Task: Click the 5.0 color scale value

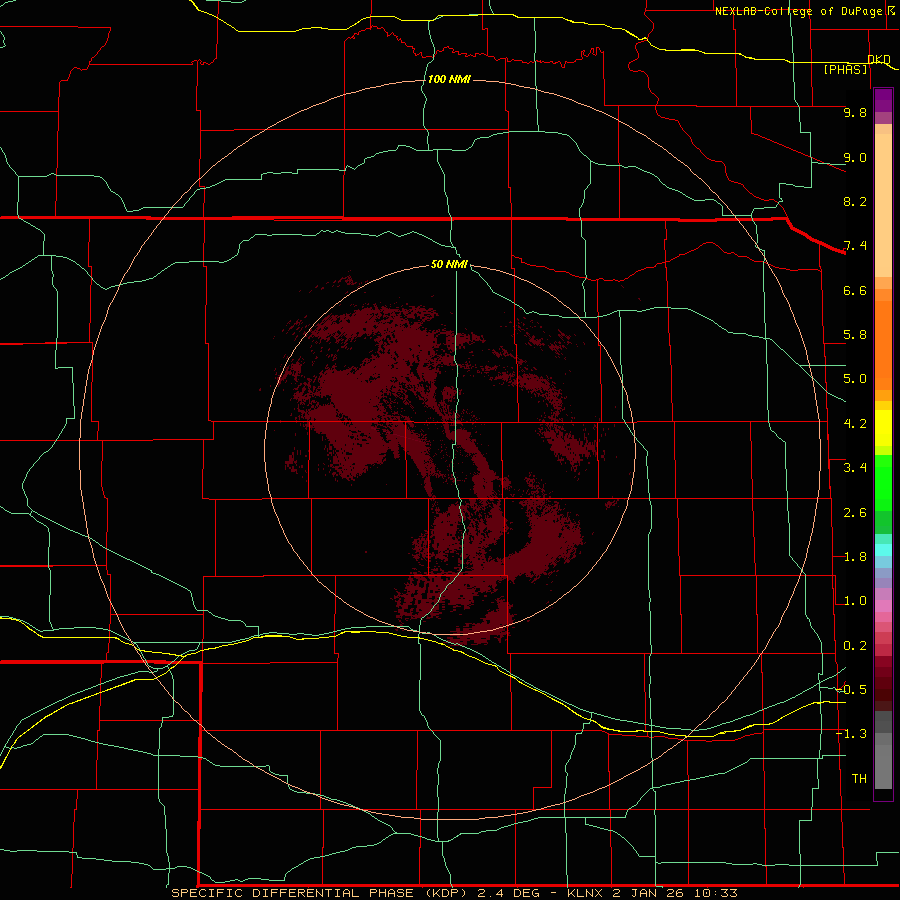Action: (855, 379)
